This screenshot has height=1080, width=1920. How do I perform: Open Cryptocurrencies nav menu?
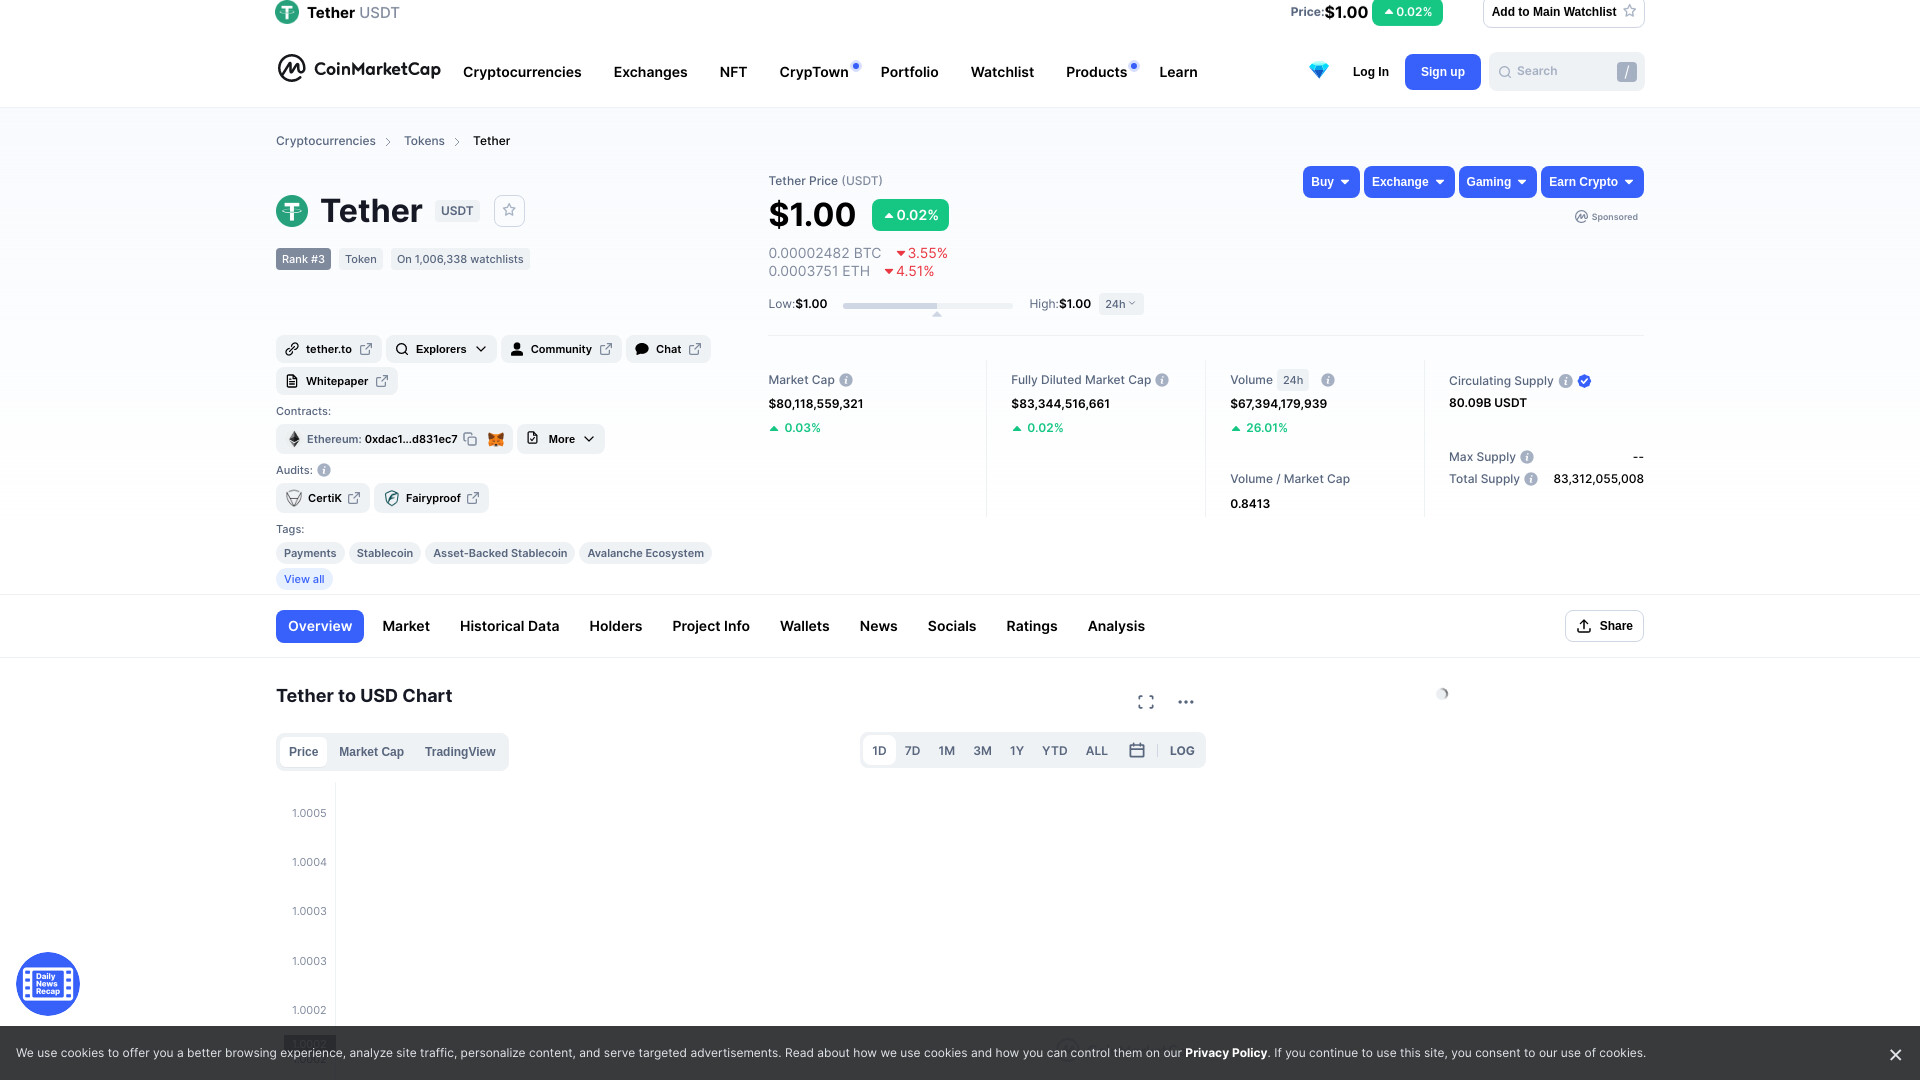click(522, 72)
